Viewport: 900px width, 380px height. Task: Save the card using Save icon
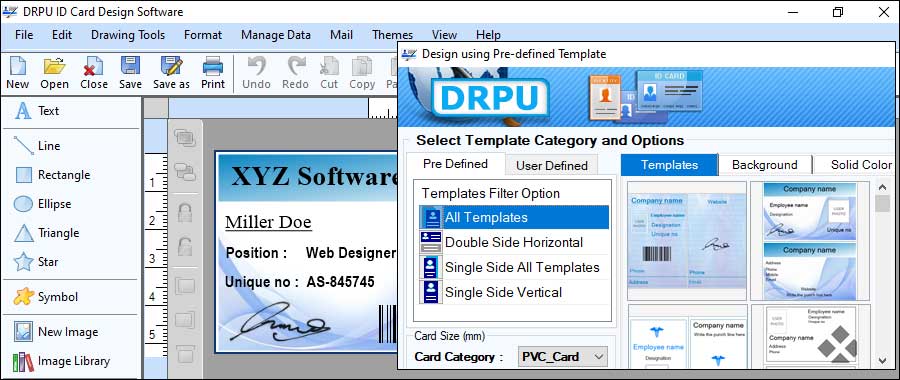coord(130,72)
